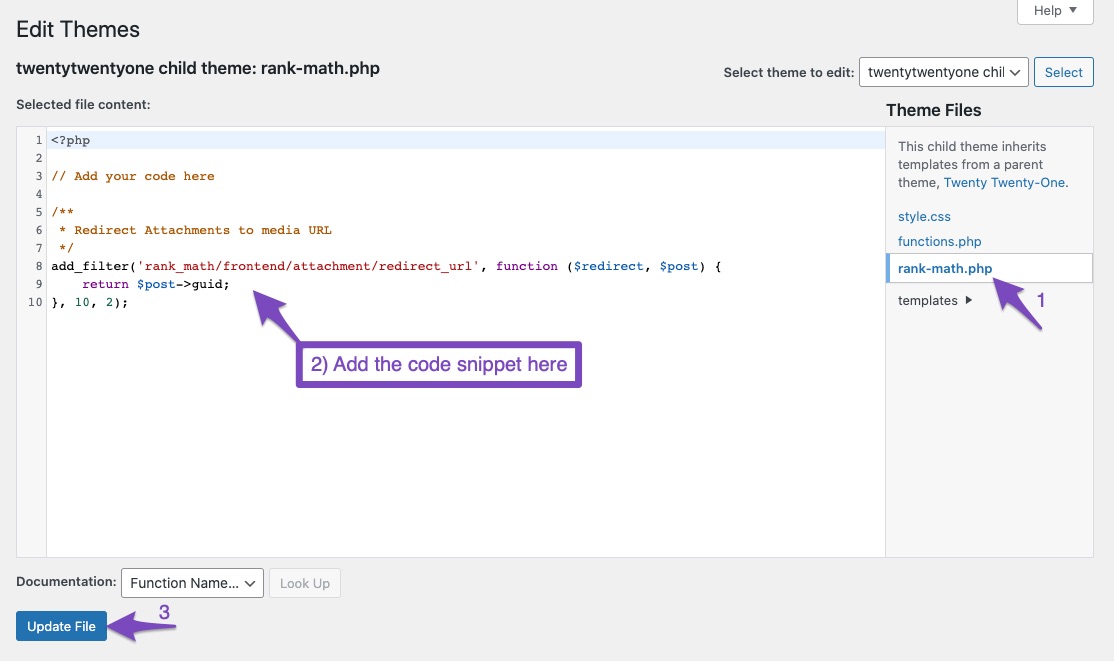Click the 'Selected file content:' label

(83, 104)
